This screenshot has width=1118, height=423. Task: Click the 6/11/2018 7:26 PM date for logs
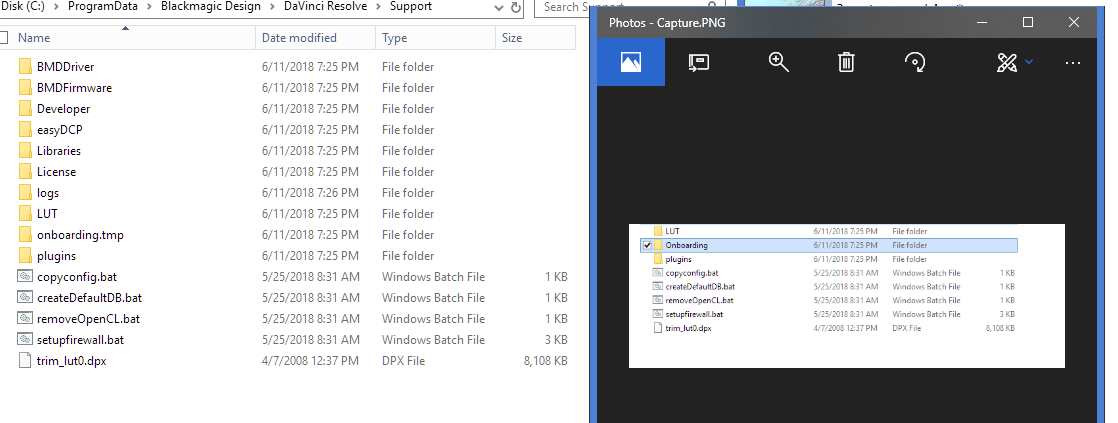(x=310, y=193)
